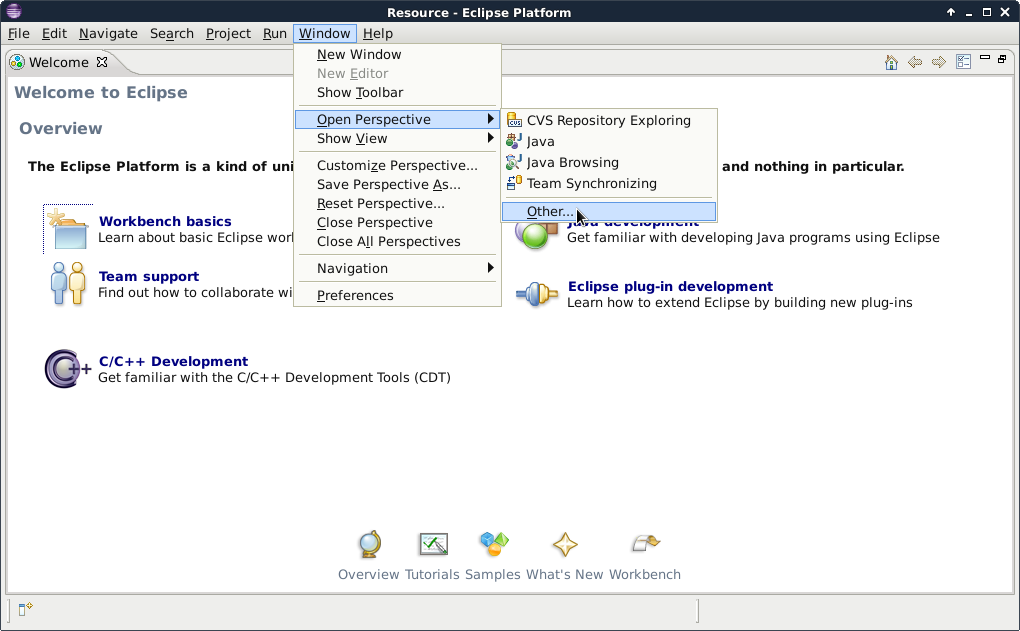Viewport: 1020px width, 631px height.
Task: Click the forward arrow navigation icon
Action: 939,62
